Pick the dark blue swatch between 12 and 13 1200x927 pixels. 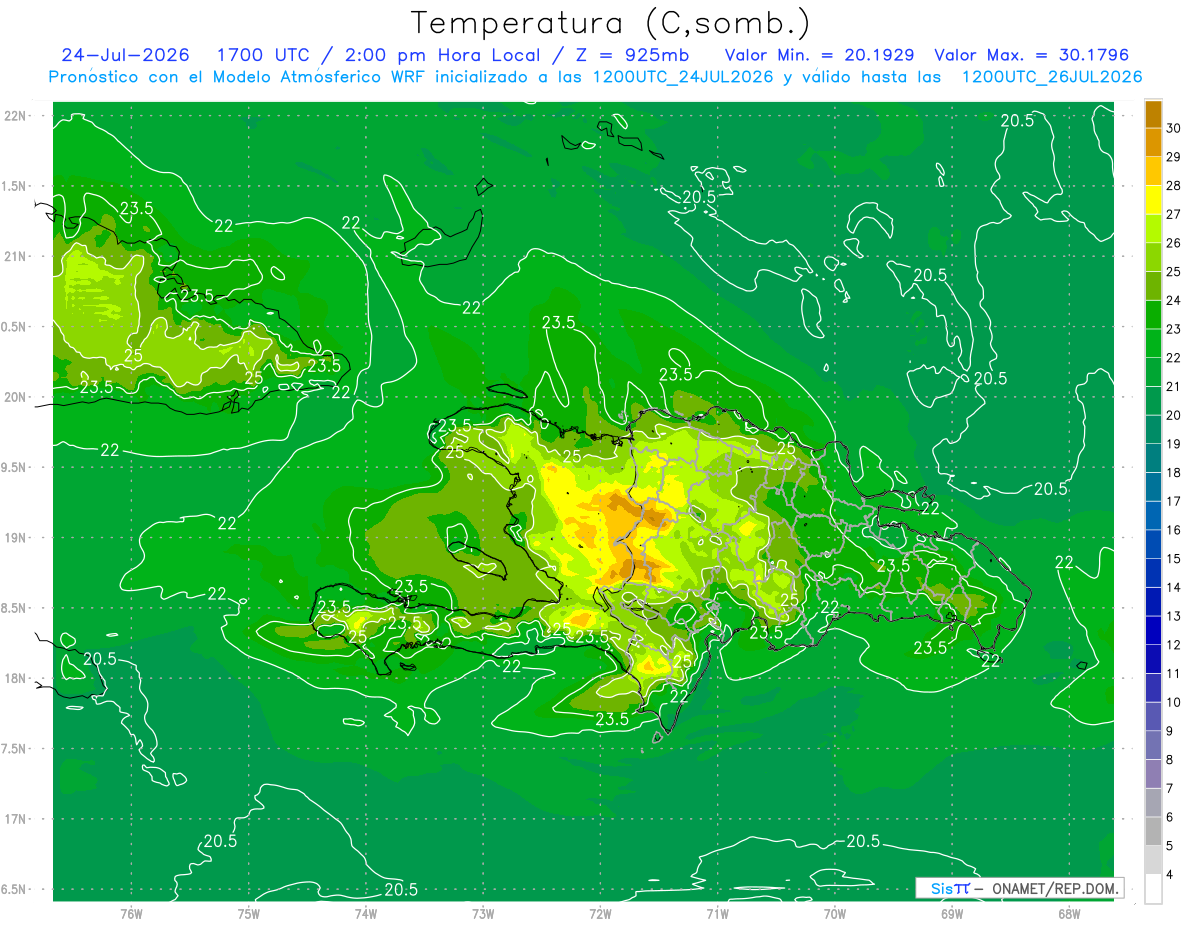[x=1153, y=630]
